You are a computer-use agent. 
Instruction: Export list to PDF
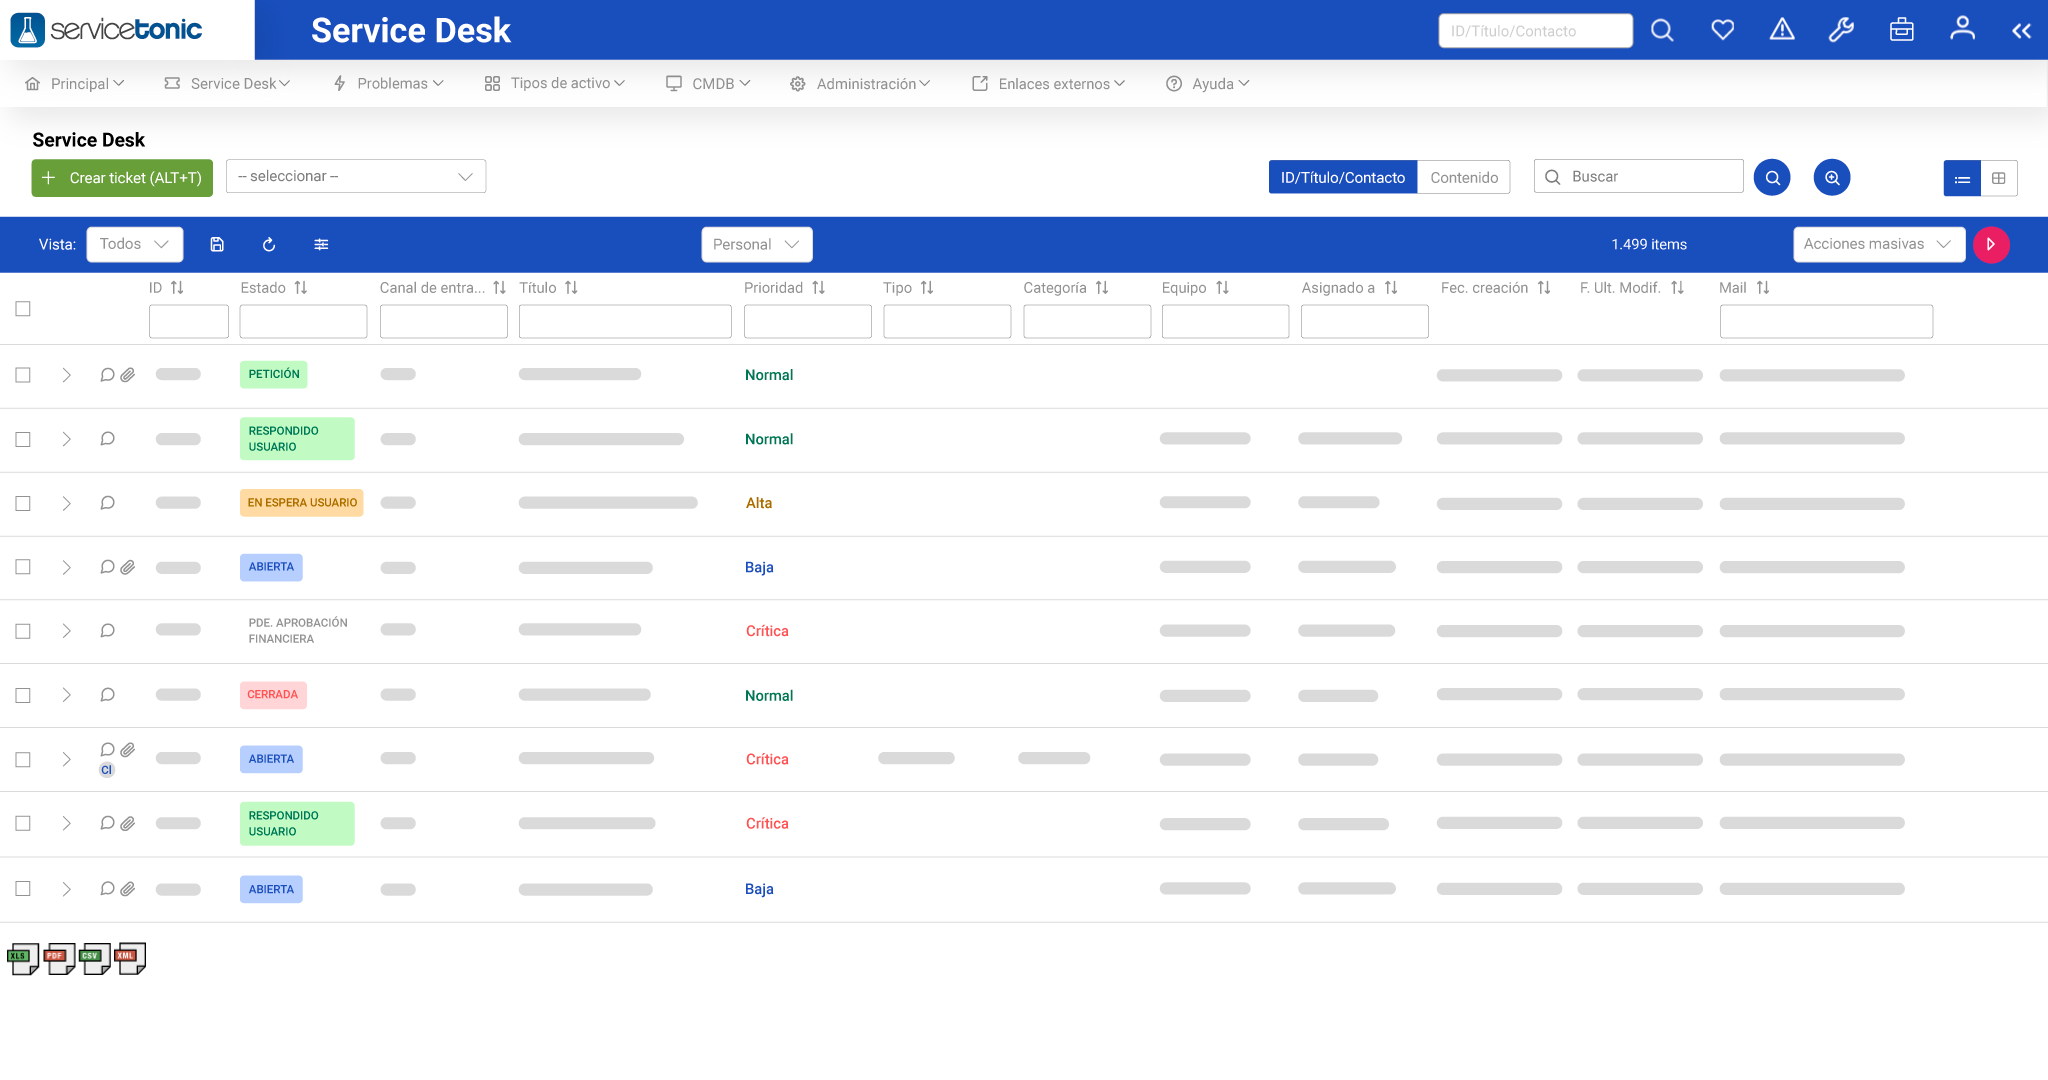coord(59,959)
